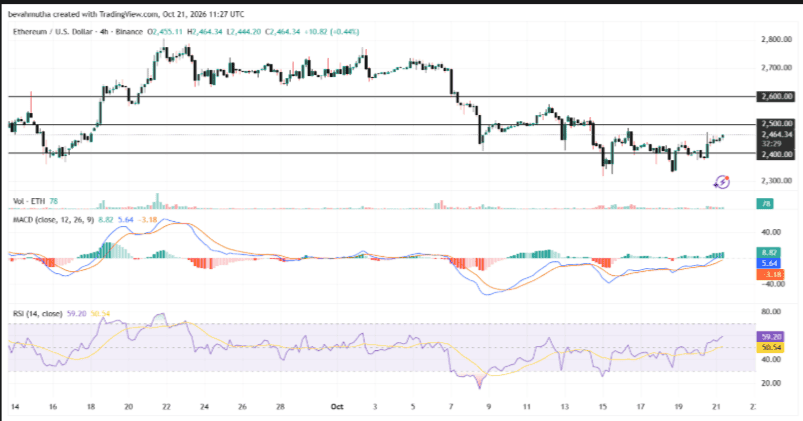
Task: Click the change value +10.82 (+0.44%)
Action: [x=332, y=32]
